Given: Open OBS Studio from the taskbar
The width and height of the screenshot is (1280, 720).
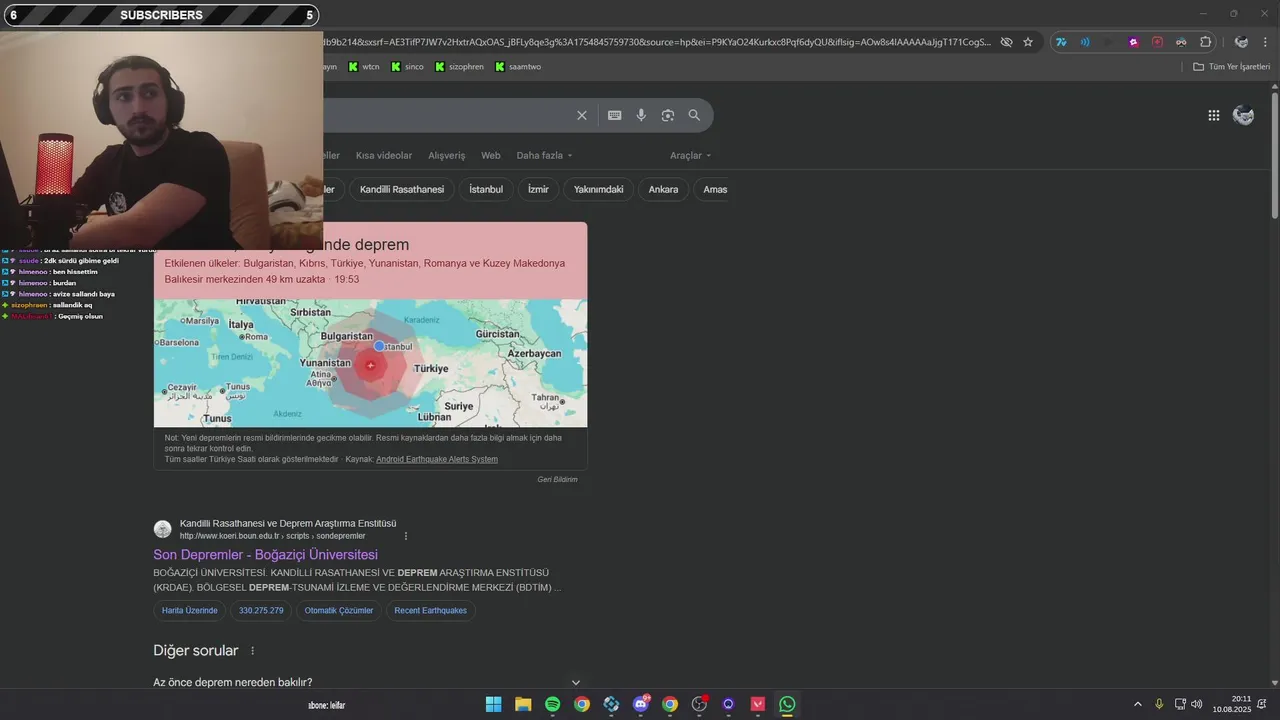Looking at the screenshot, I should click(x=699, y=704).
